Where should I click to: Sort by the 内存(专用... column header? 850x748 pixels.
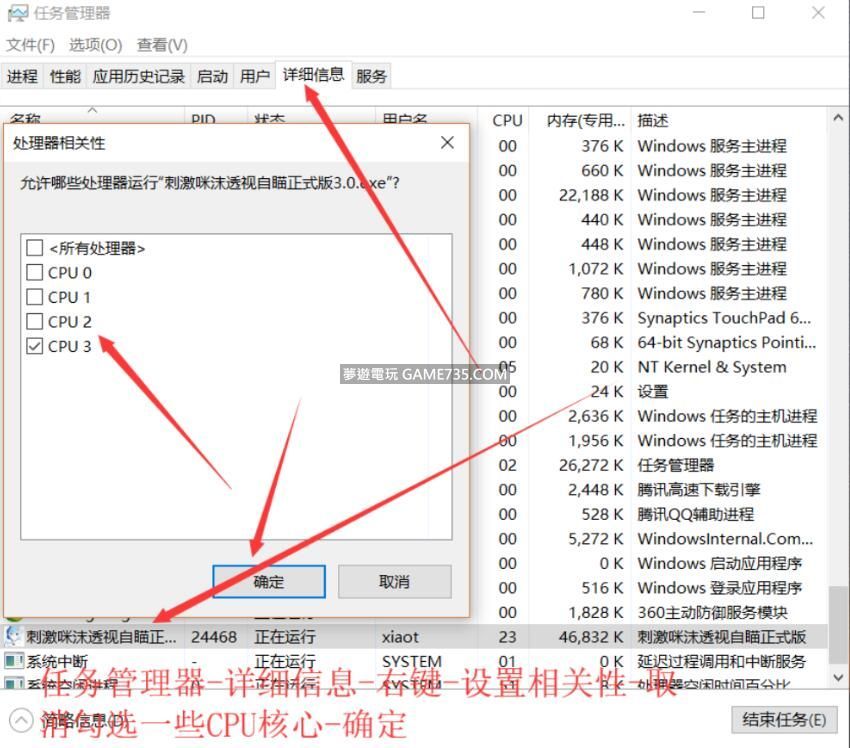click(585, 120)
